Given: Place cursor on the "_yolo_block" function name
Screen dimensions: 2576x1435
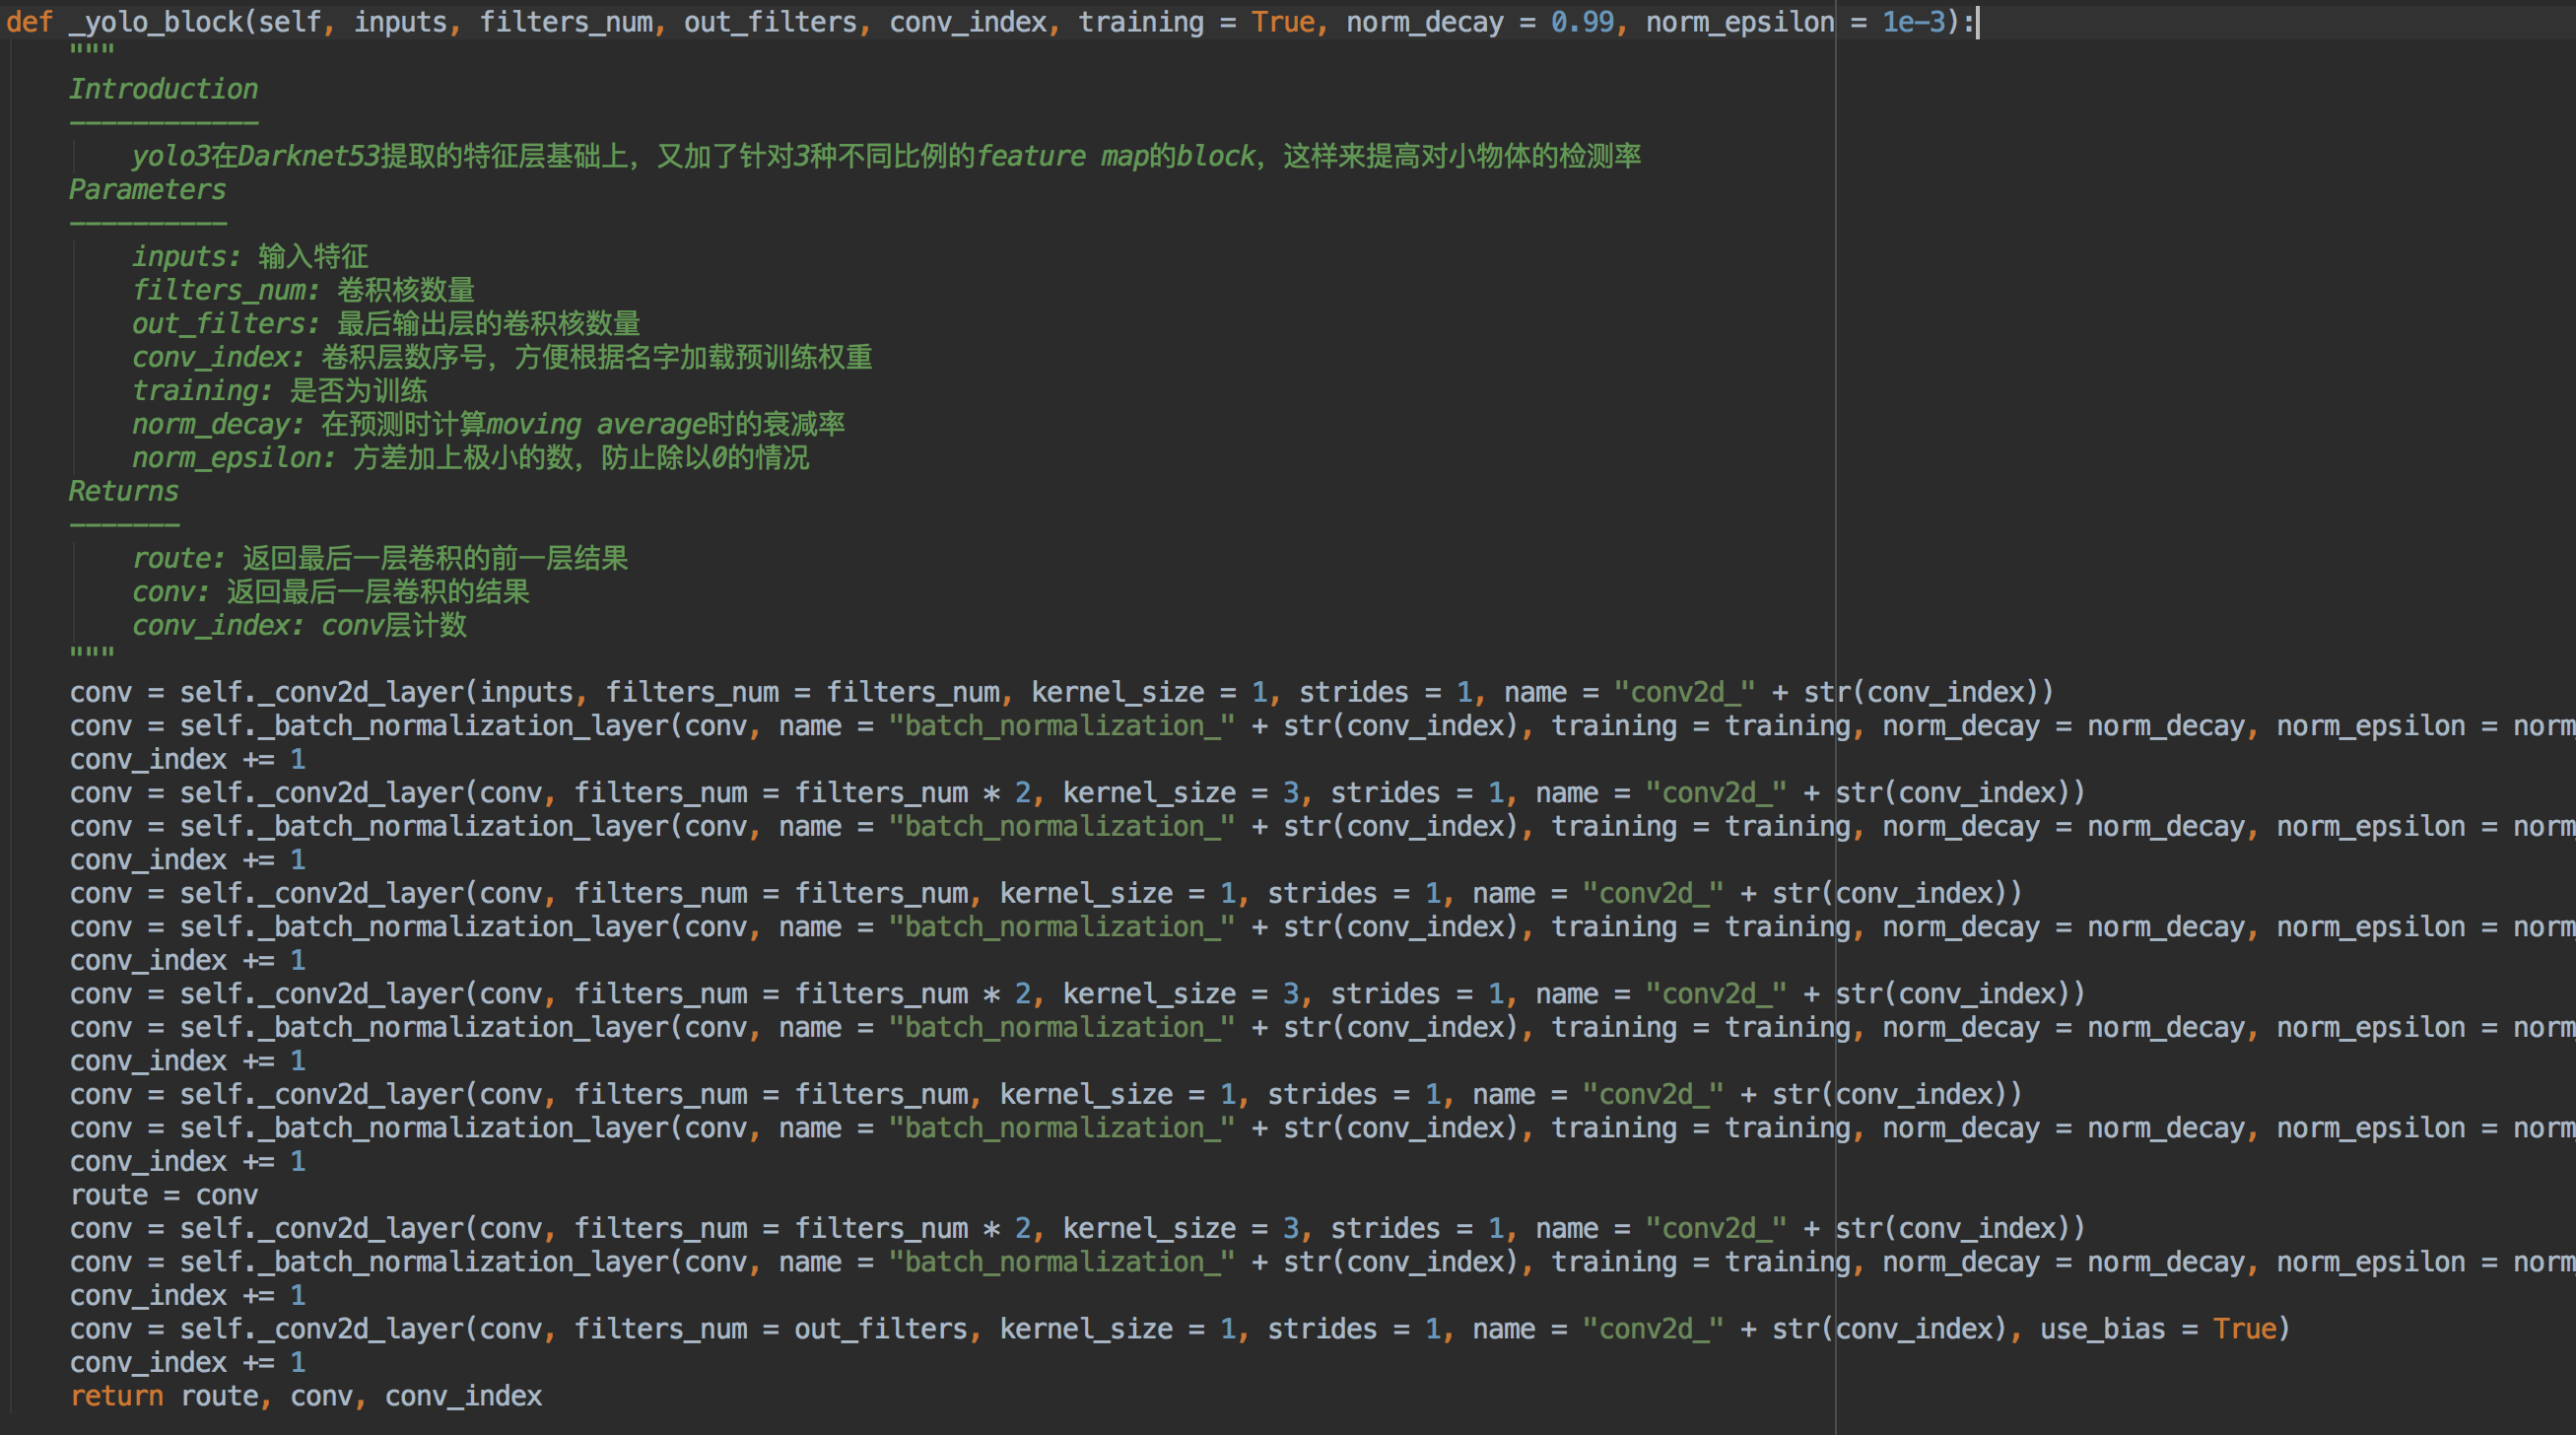Looking at the screenshot, I should [x=155, y=22].
